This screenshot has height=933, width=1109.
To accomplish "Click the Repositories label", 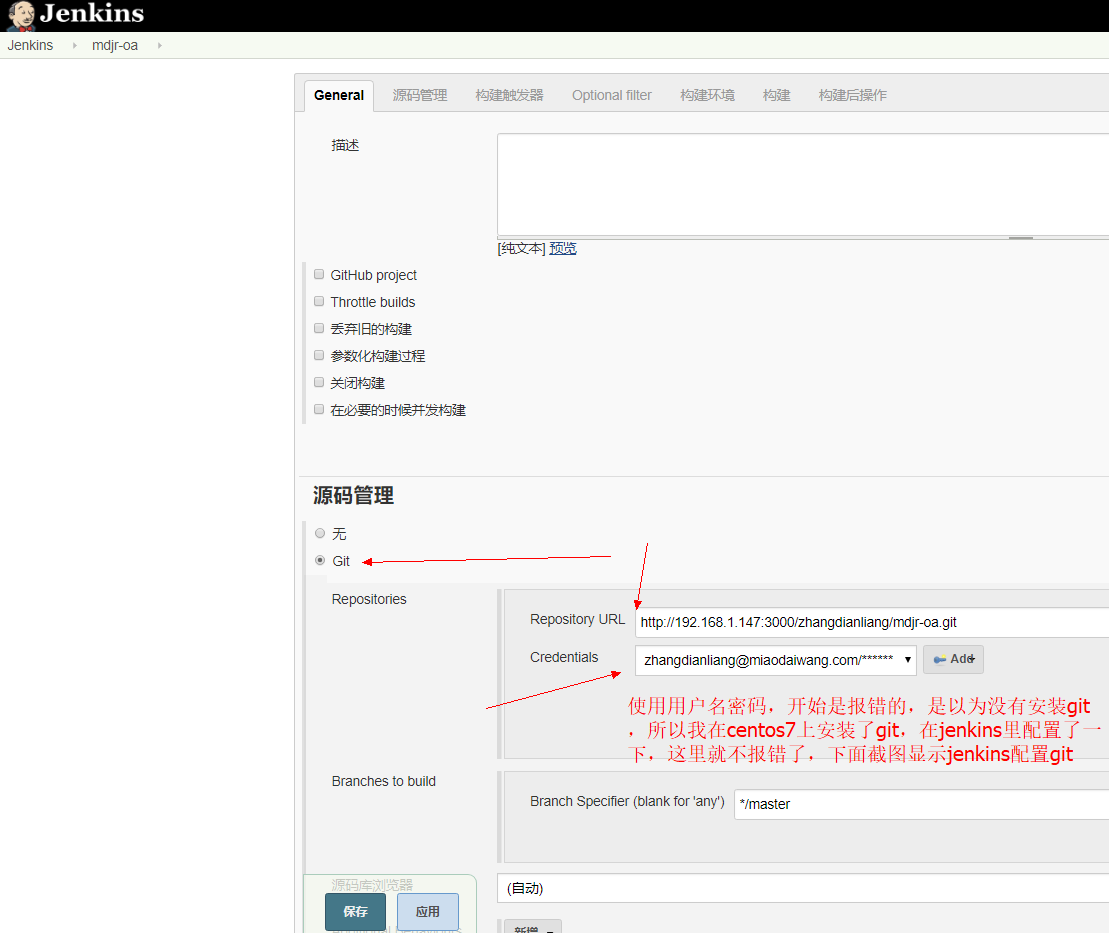I will coord(369,599).
